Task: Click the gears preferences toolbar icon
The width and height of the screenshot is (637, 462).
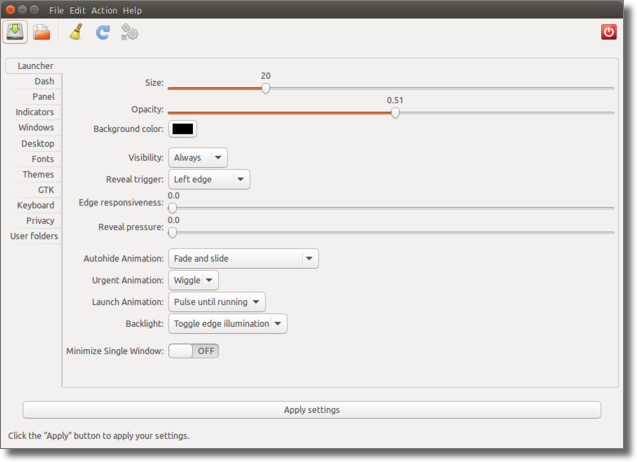Action: (x=129, y=32)
